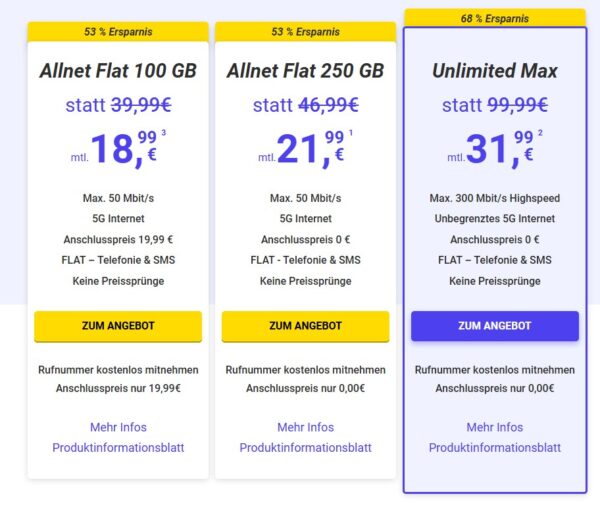Select the Allnet Flat 100 GB plan title

pyautogui.click(x=118, y=72)
